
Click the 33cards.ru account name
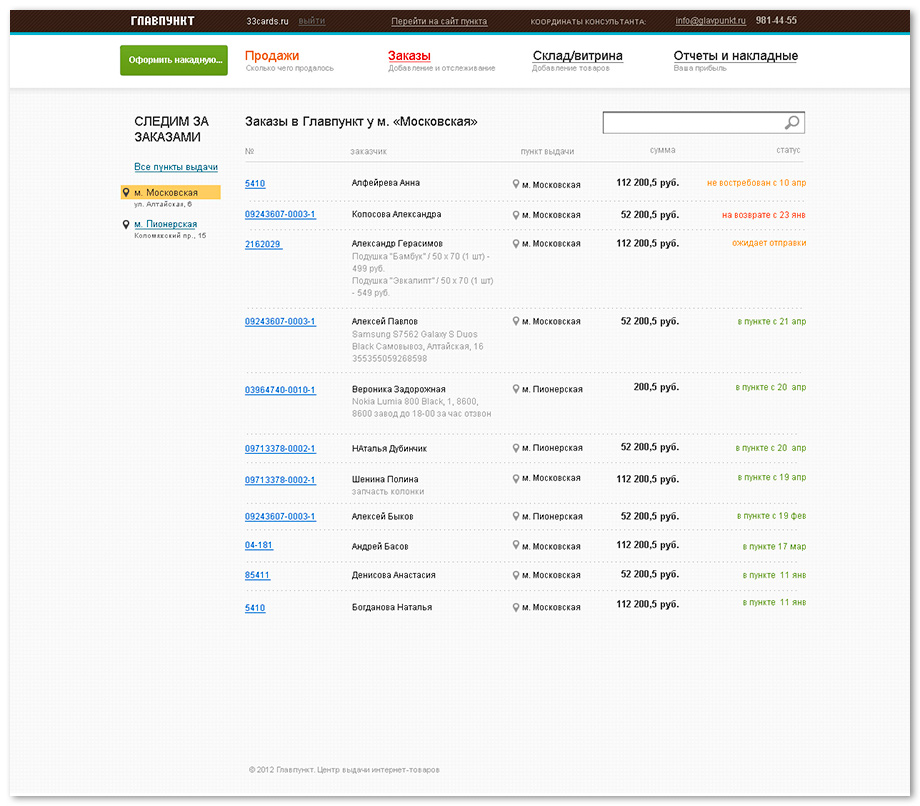pyautogui.click(x=267, y=21)
